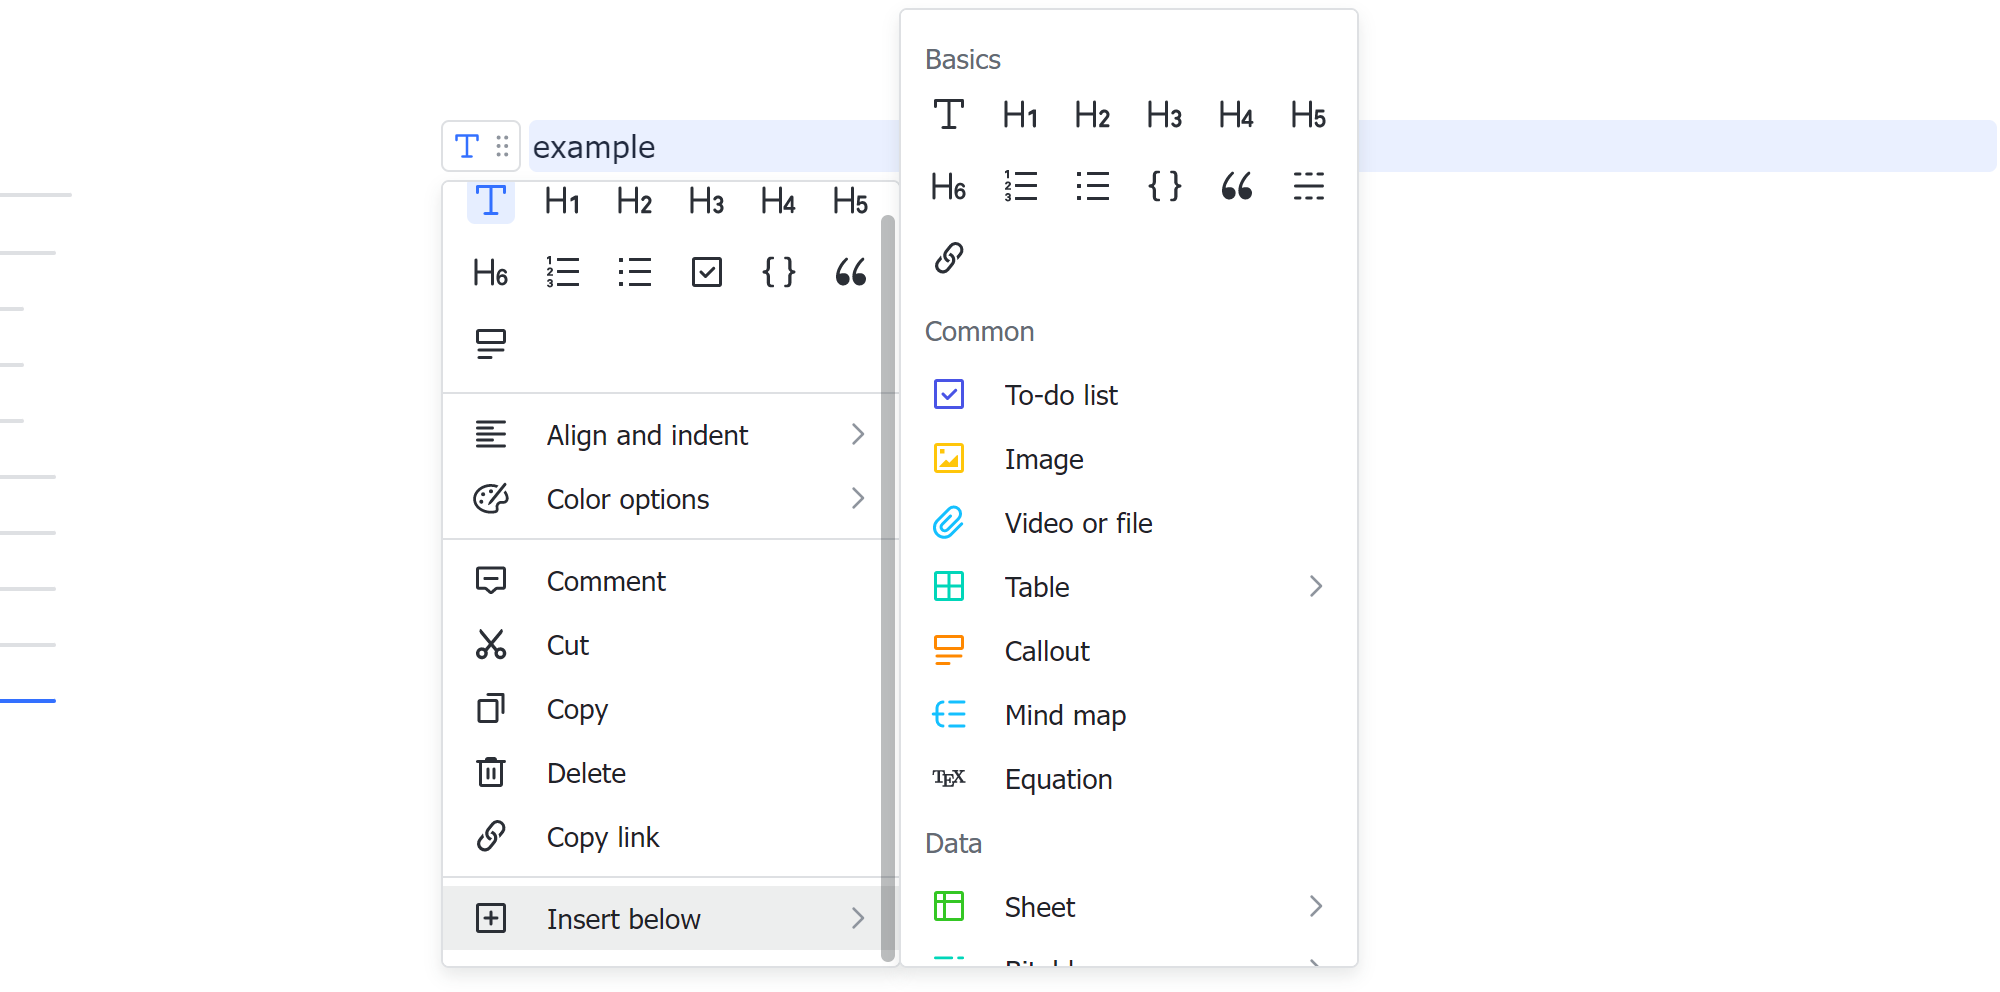Select the bulleted list icon

634,271
